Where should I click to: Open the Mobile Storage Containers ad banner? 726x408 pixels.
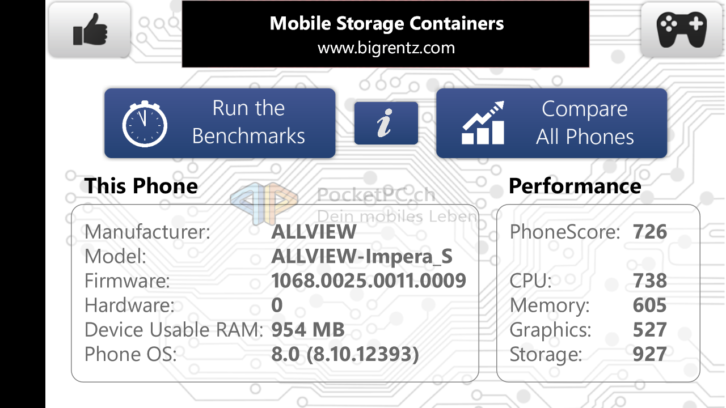385,34
